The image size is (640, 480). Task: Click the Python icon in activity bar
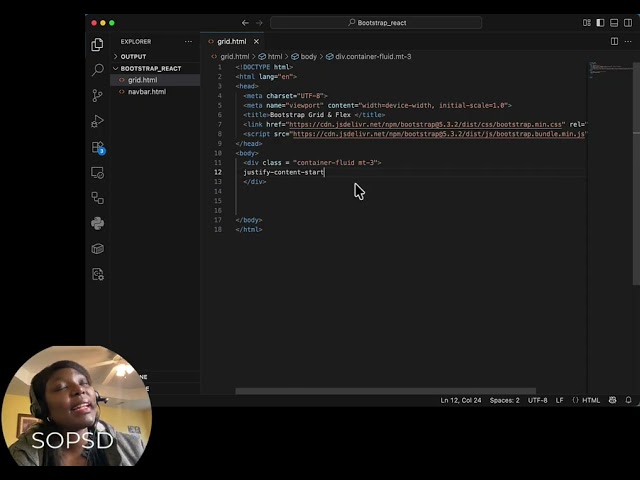pyautogui.click(x=98, y=223)
